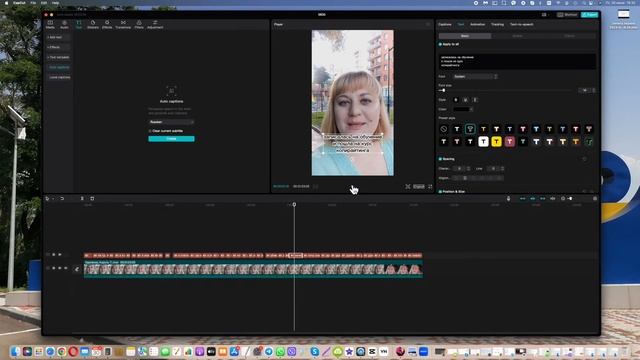
Task: Click the fullscreen icon in player
Action: tap(430, 187)
